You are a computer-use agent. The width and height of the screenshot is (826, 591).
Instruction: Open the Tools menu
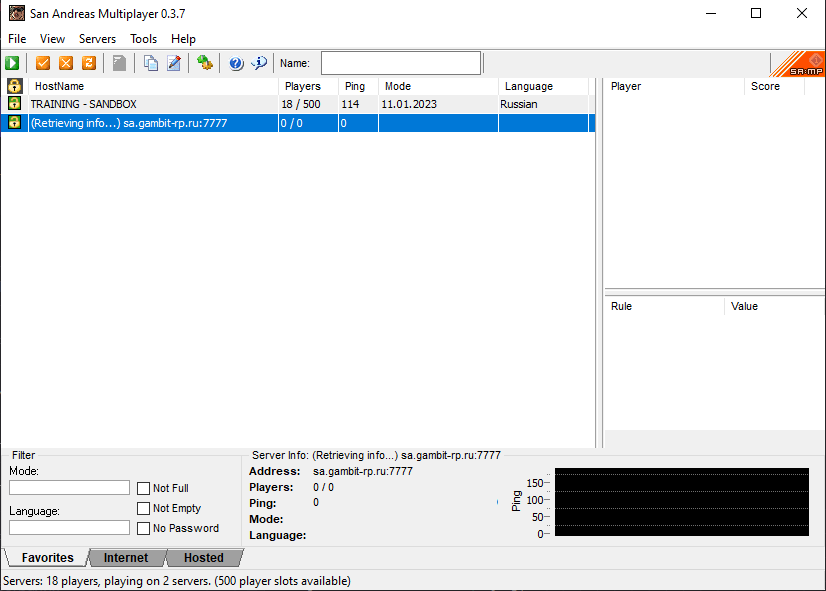pos(143,39)
